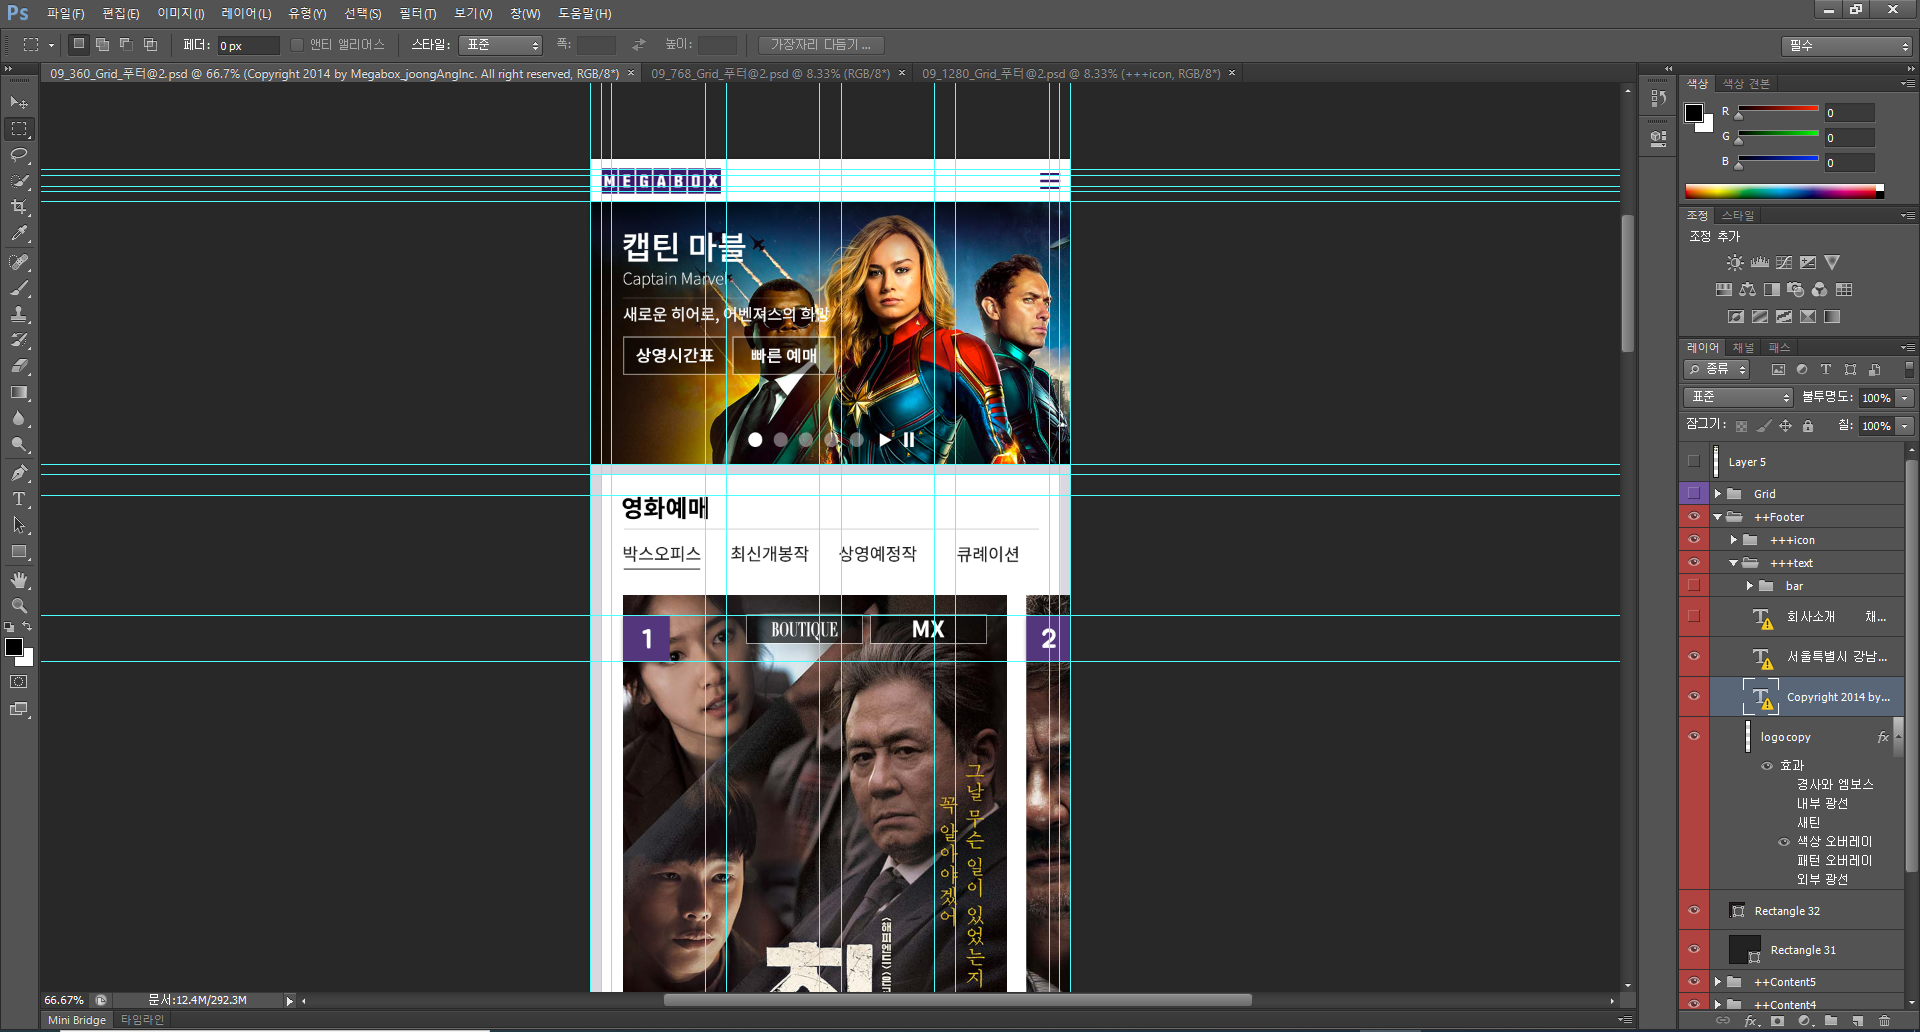Screen dimensions: 1920x1032
Task: Hide the Rectangle 32 layer
Action: [1694, 911]
